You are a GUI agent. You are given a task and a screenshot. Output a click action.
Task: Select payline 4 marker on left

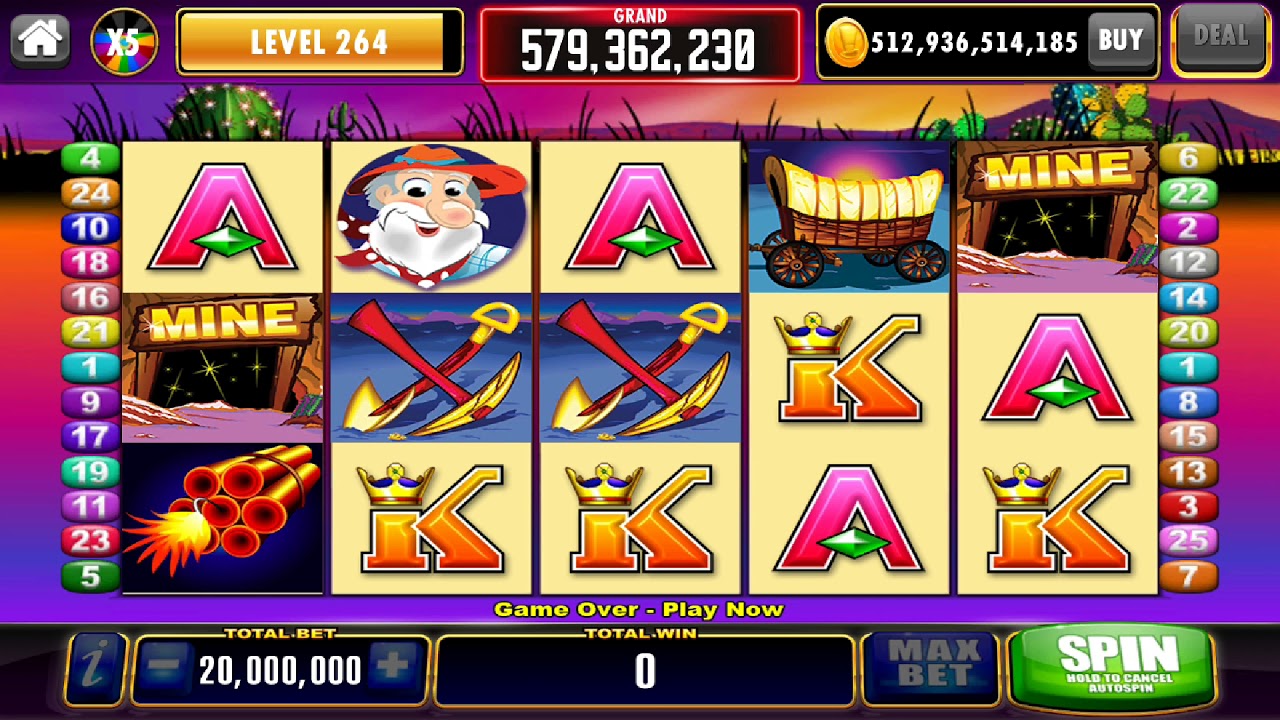[x=90, y=158]
